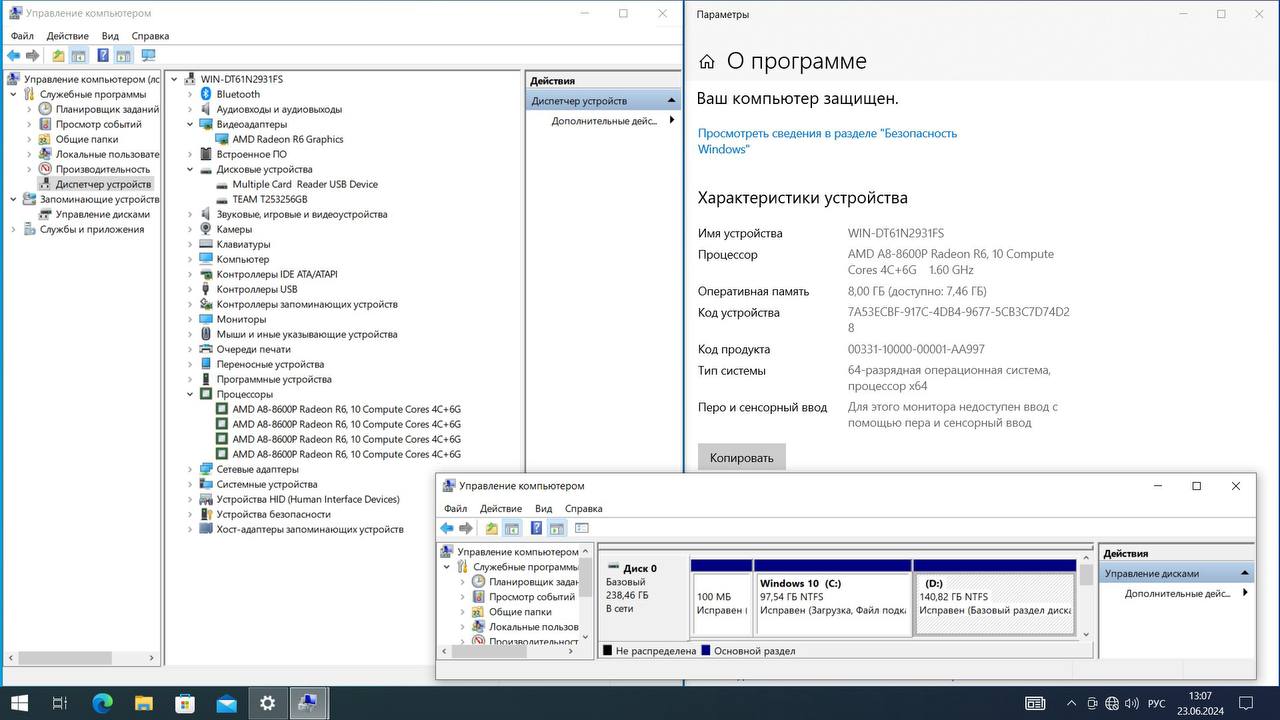Click the Клавиатуры category icon
The image size is (1280, 720).
207,244
